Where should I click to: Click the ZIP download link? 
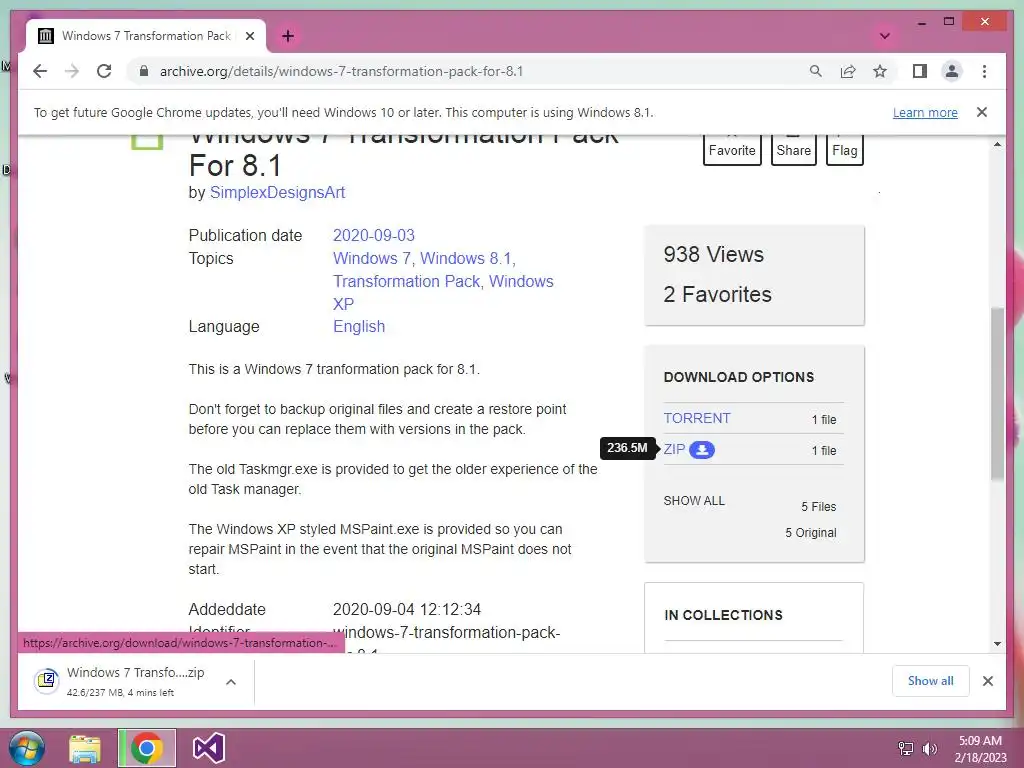point(674,449)
